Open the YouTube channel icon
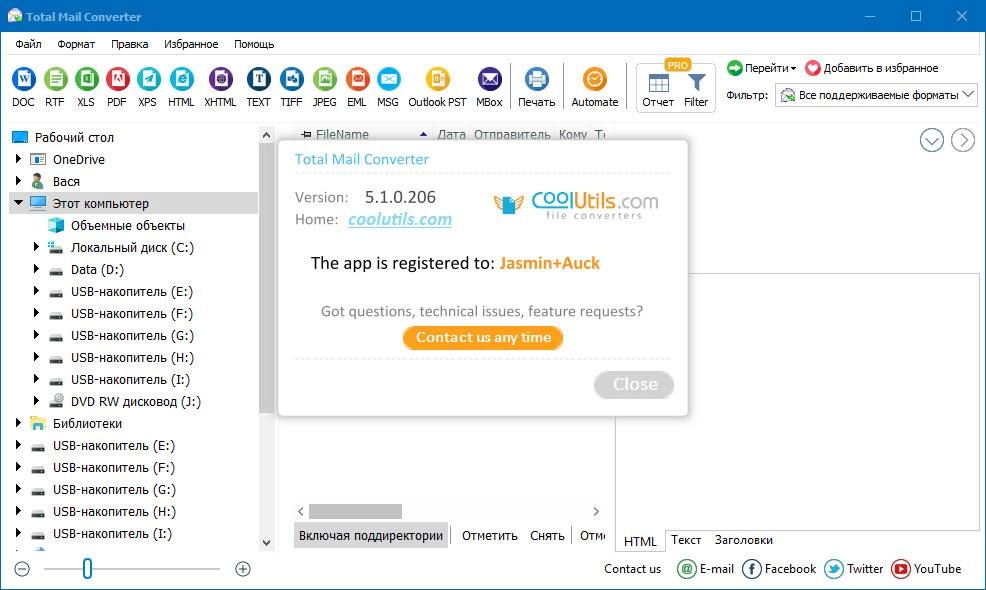 point(900,569)
